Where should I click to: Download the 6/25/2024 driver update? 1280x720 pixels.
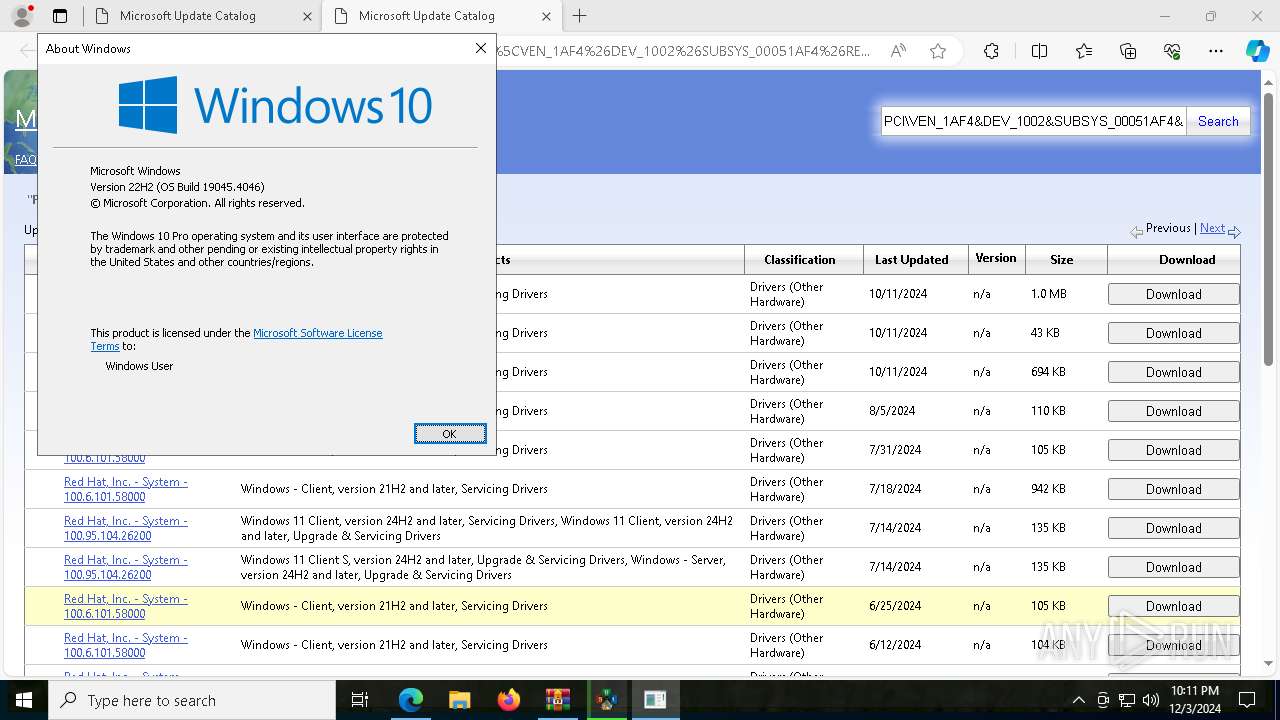pyautogui.click(x=1173, y=606)
